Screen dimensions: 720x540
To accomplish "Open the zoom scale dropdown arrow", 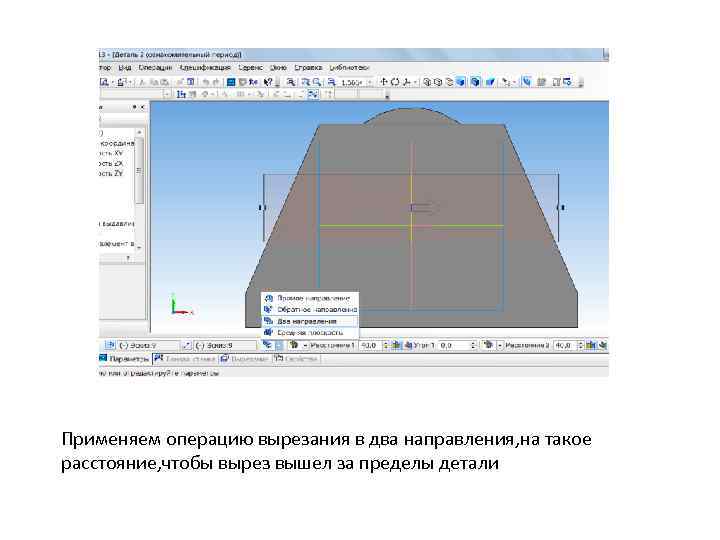I will [x=370, y=82].
